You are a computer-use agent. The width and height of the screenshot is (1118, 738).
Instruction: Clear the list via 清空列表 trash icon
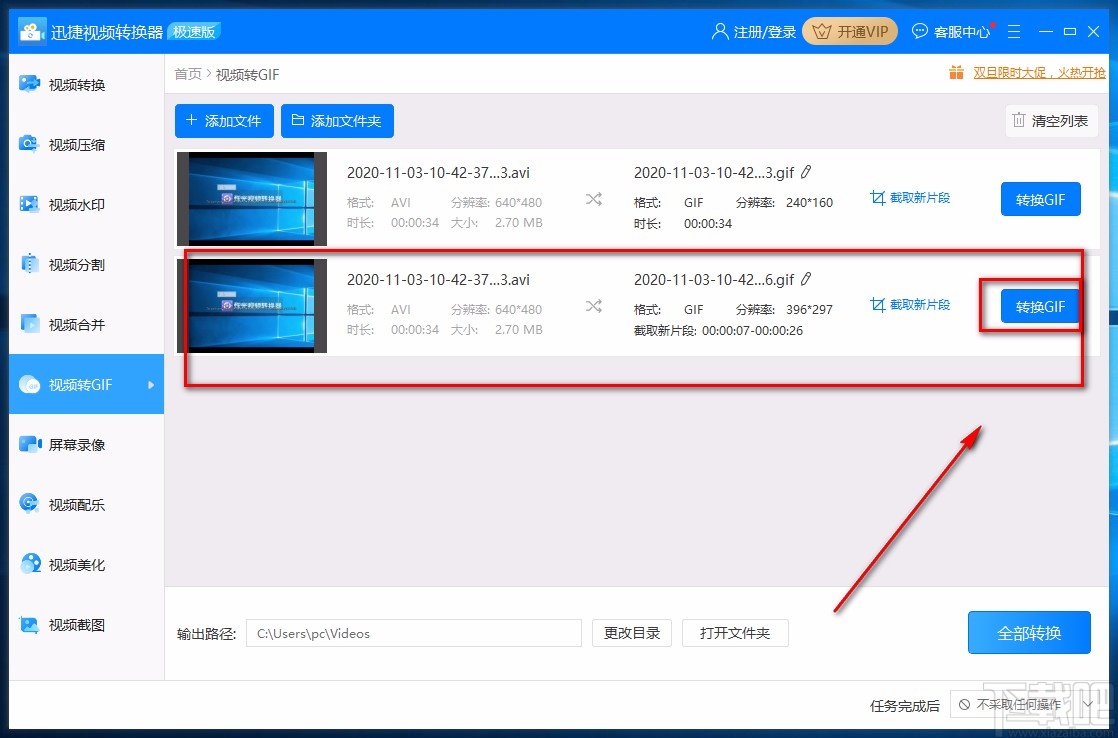coord(1051,120)
